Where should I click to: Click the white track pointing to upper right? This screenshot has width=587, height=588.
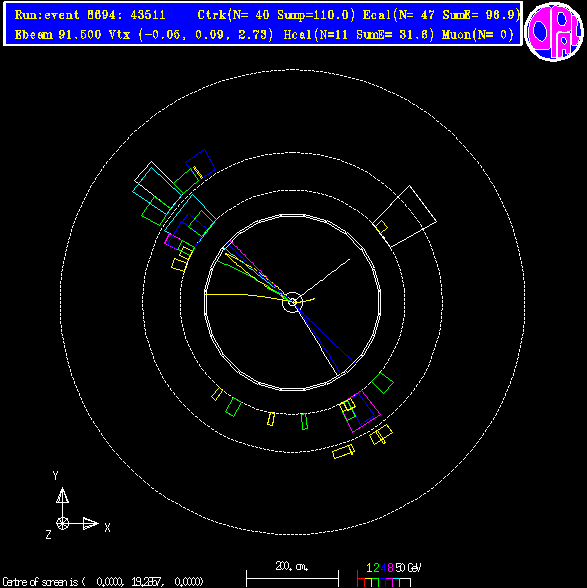point(326,277)
